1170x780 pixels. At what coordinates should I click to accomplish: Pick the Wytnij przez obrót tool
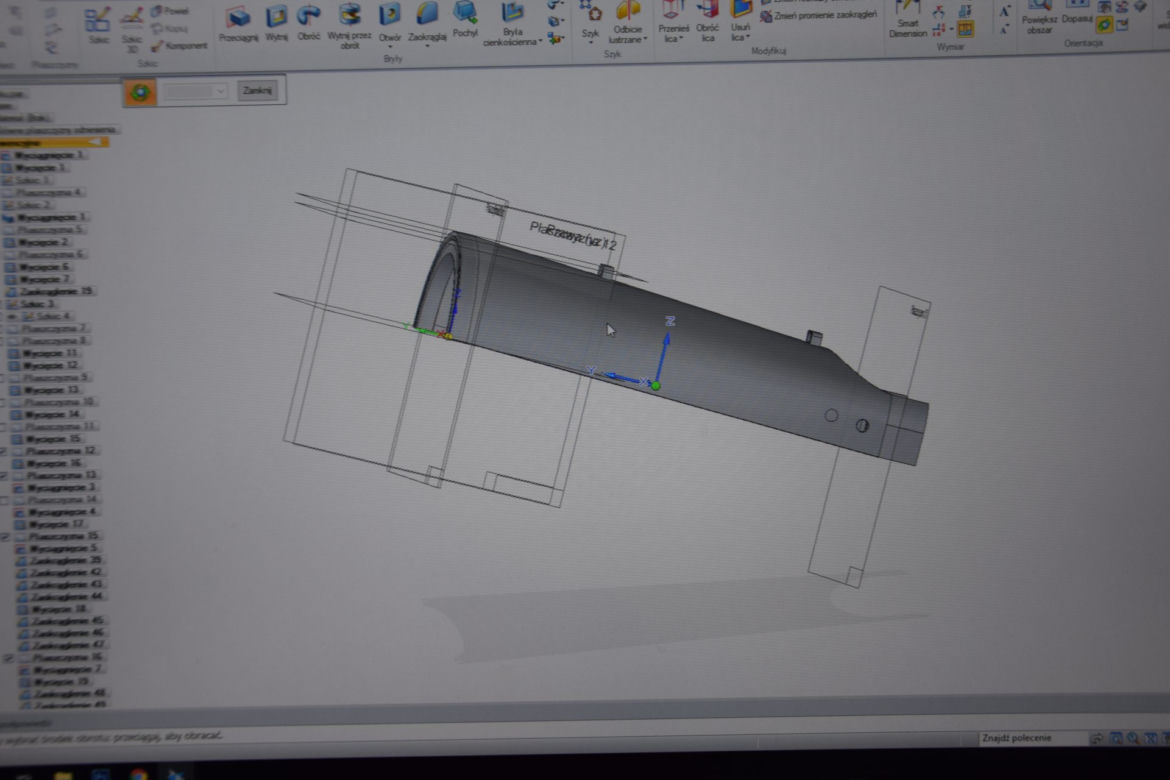point(349,25)
